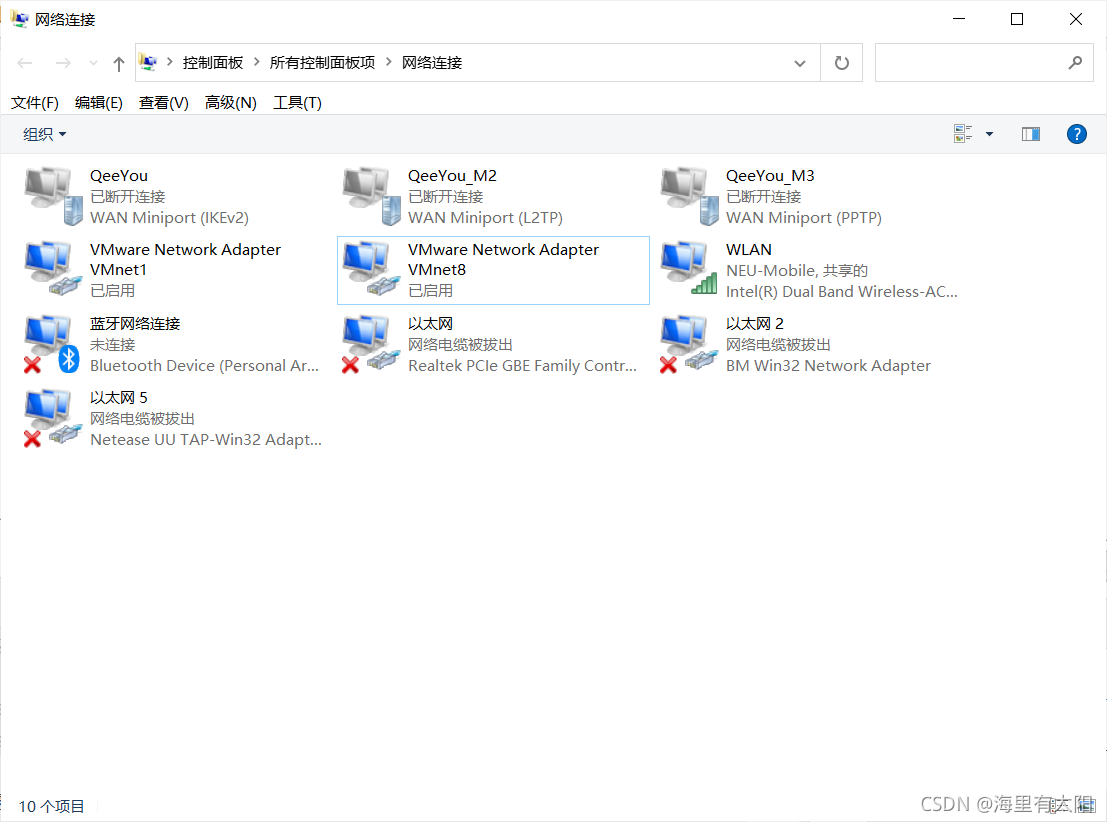Image resolution: width=1107 pixels, height=822 pixels.
Task: Click the QeeYou connection name text
Action: [x=119, y=176]
